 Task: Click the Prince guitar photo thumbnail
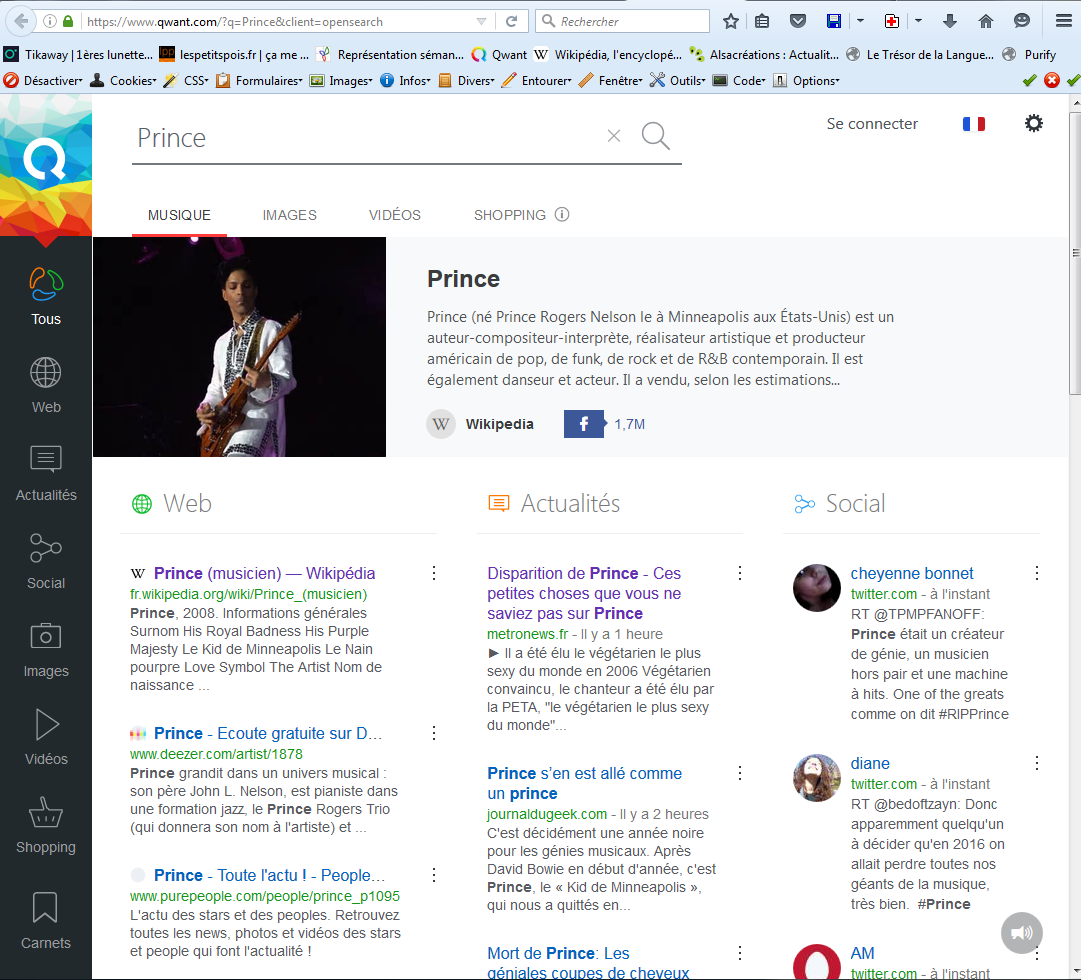[239, 347]
